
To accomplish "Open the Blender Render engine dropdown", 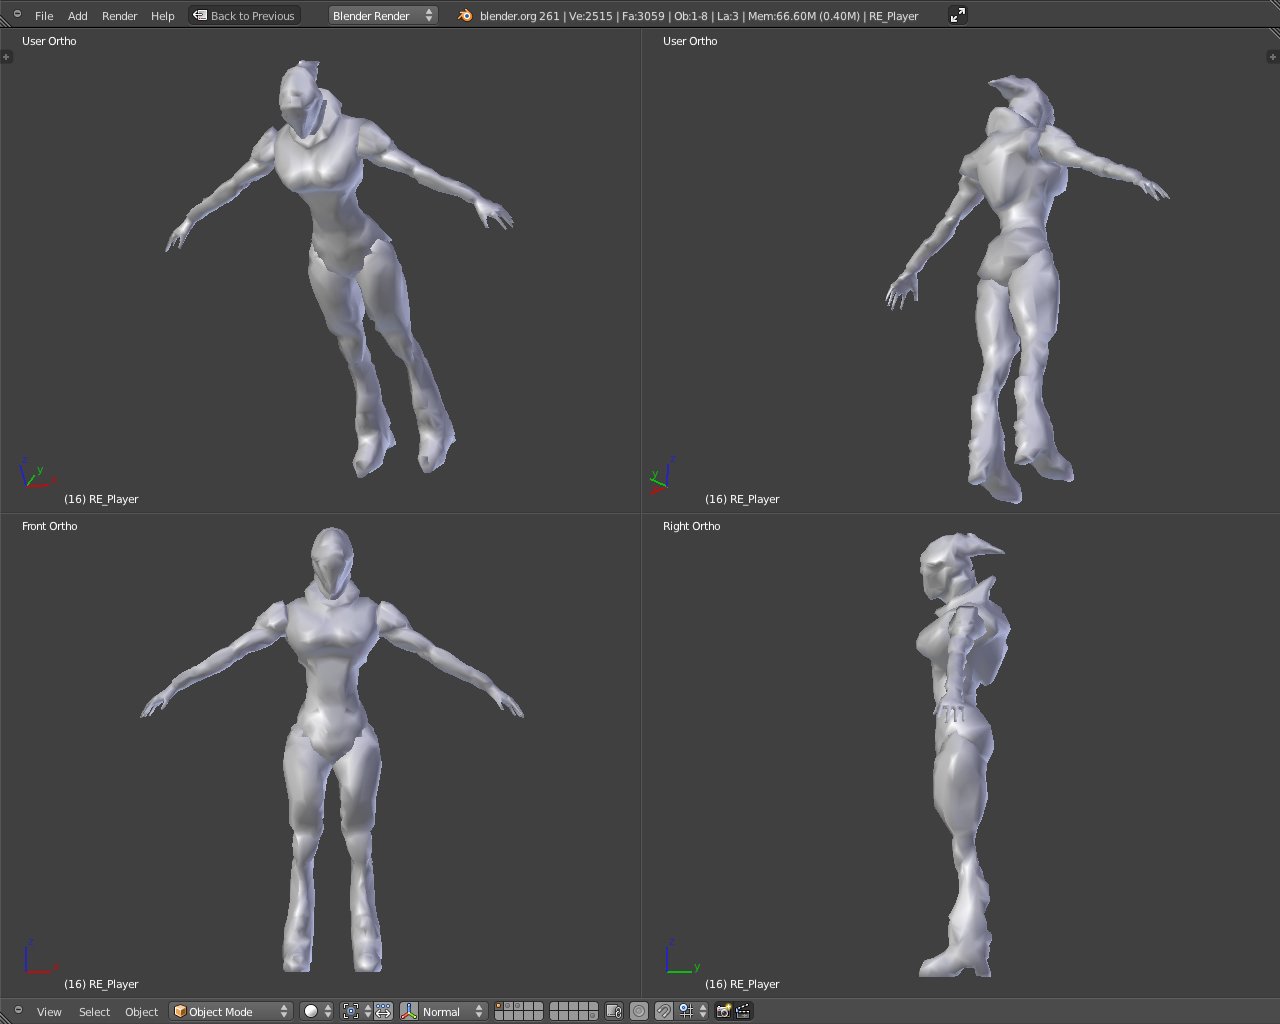I will coord(383,15).
